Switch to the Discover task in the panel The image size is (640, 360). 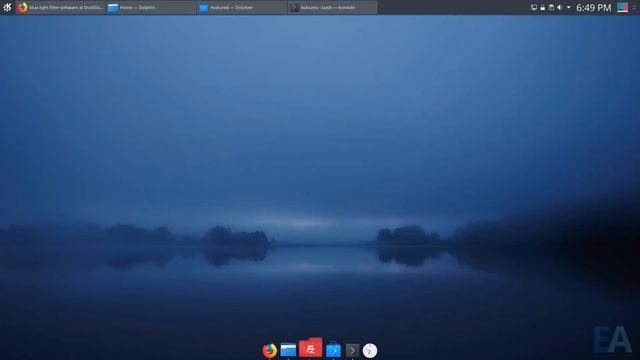click(x=242, y=7)
